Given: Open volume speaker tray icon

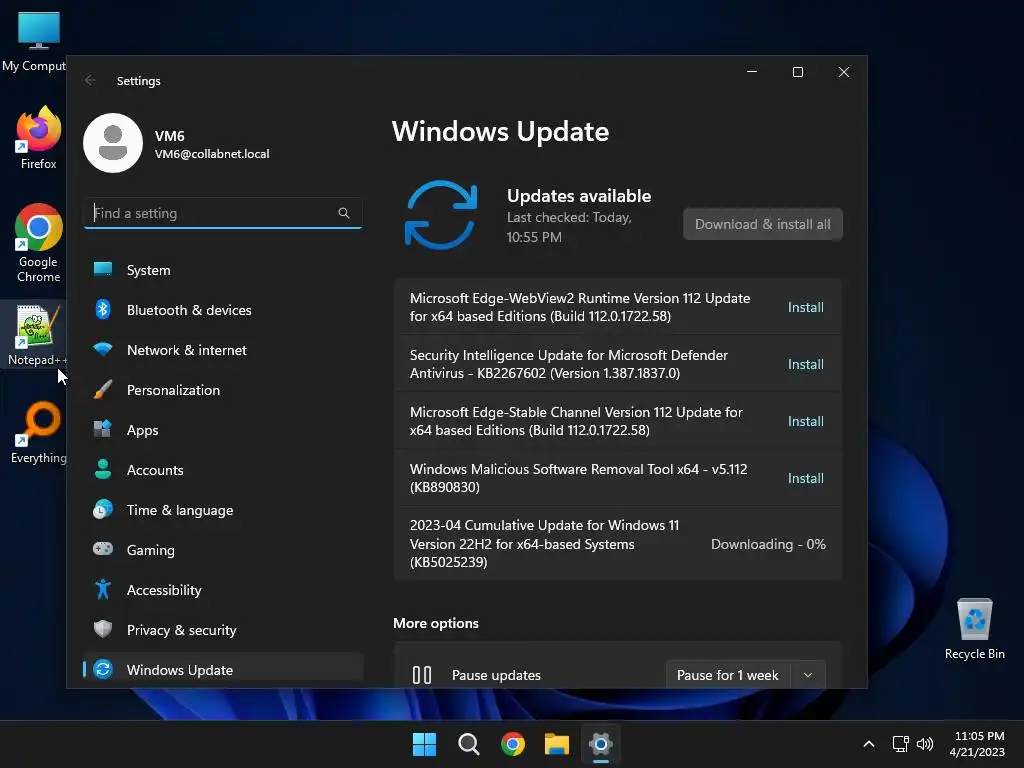Looking at the screenshot, I should coord(925,744).
